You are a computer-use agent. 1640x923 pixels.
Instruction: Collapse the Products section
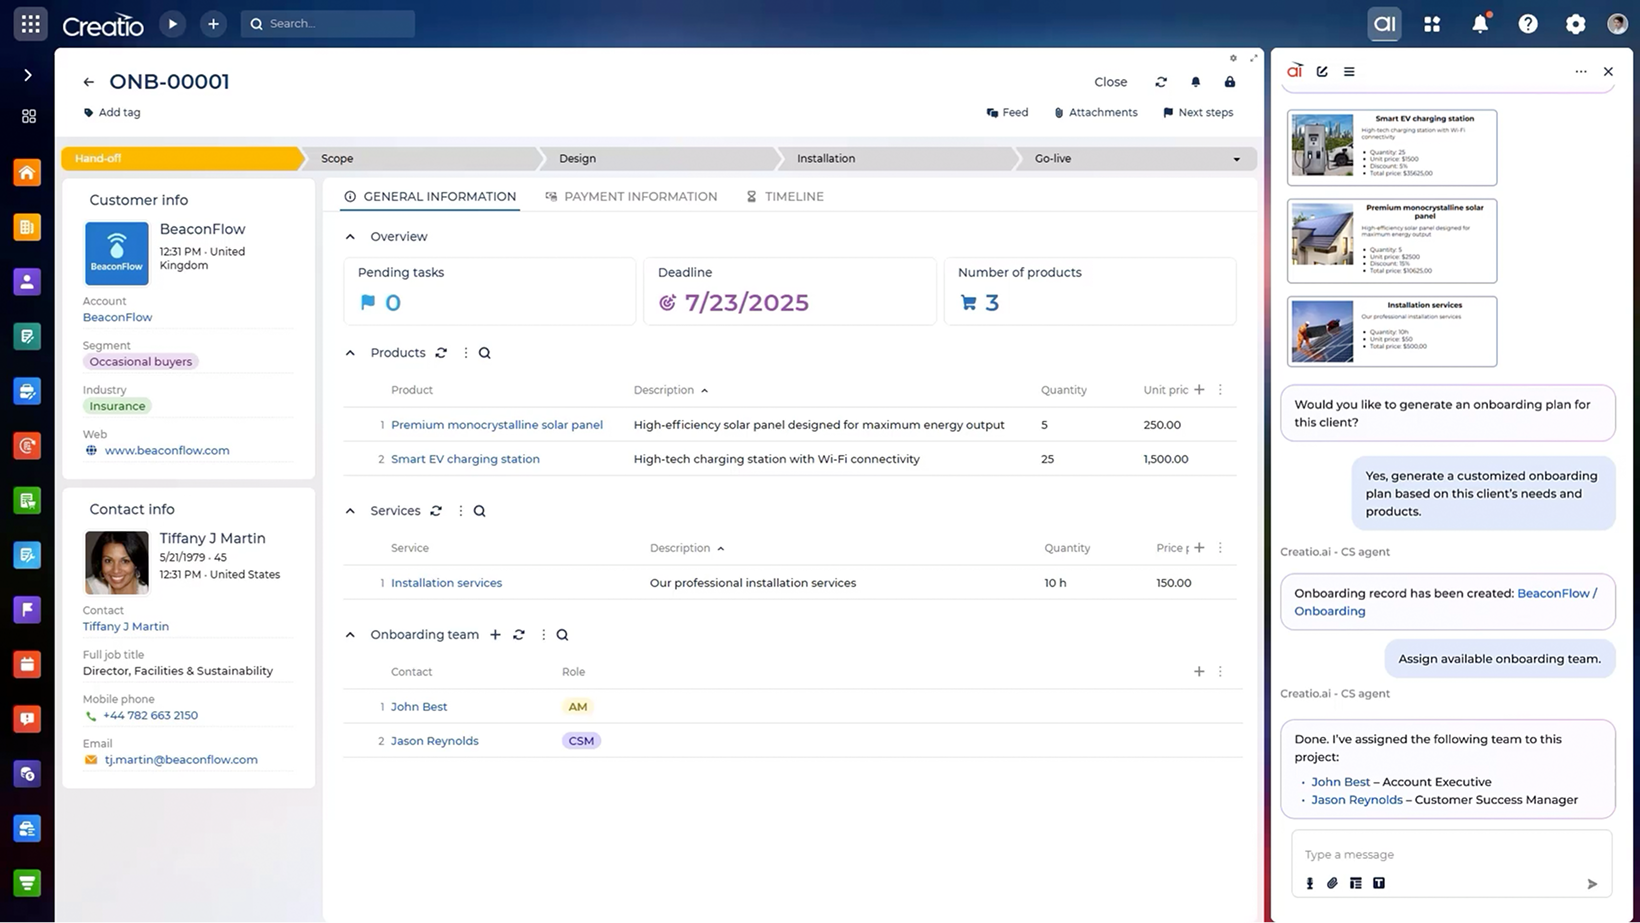[x=350, y=352]
